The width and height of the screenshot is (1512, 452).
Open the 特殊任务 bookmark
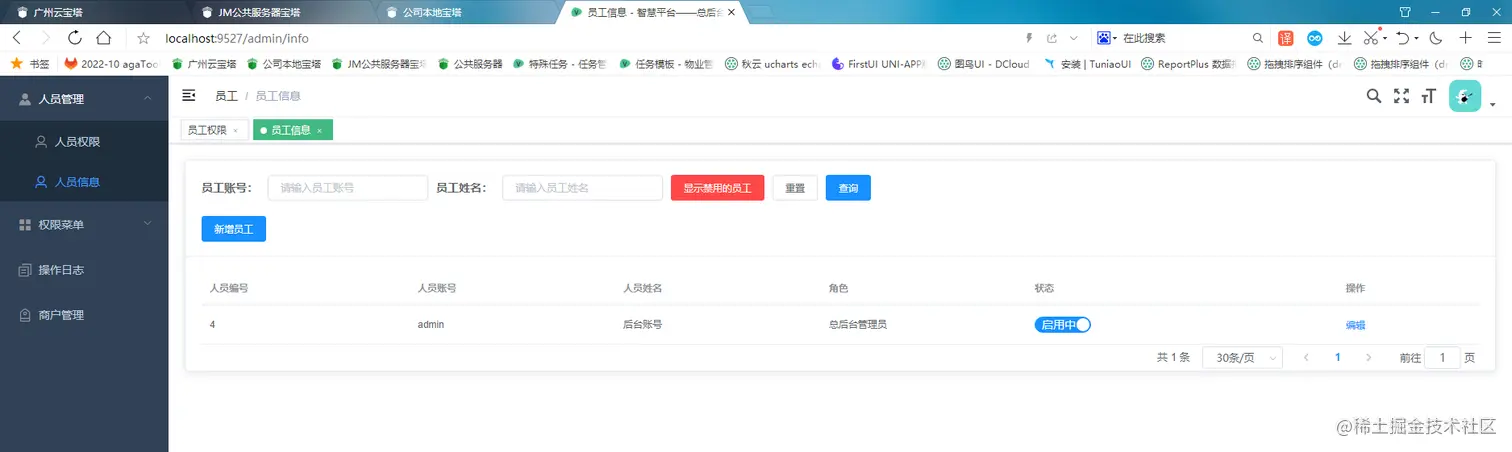point(562,63)
